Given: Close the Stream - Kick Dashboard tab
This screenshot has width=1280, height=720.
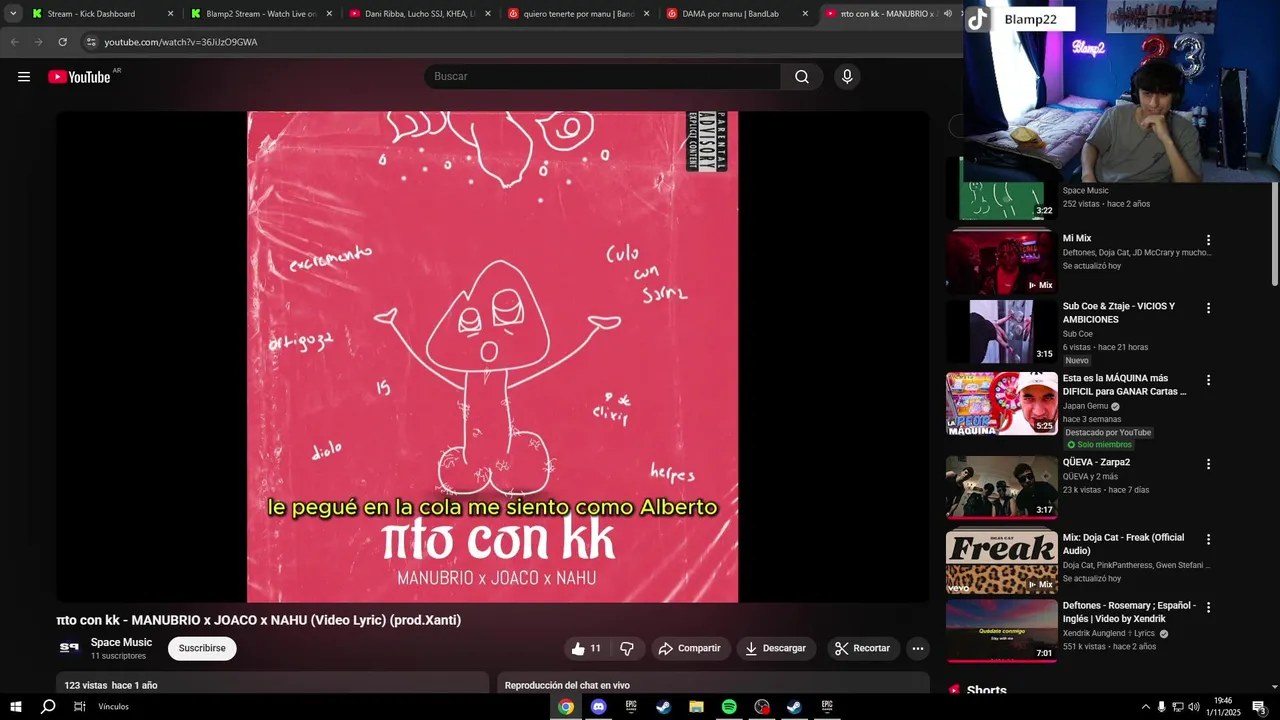Looking at the screenshot, I should 170,14.
